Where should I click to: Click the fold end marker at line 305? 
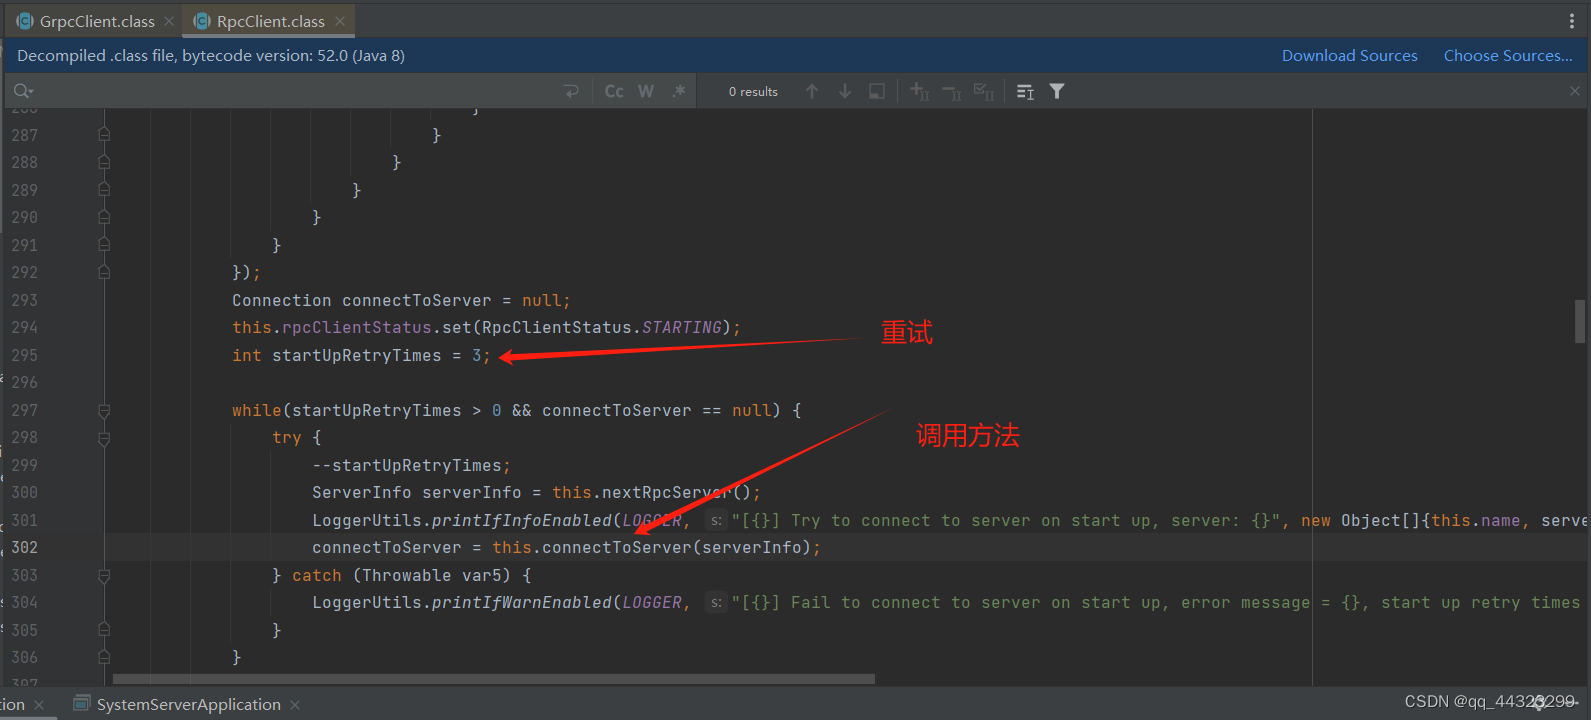tap(104, 630)
